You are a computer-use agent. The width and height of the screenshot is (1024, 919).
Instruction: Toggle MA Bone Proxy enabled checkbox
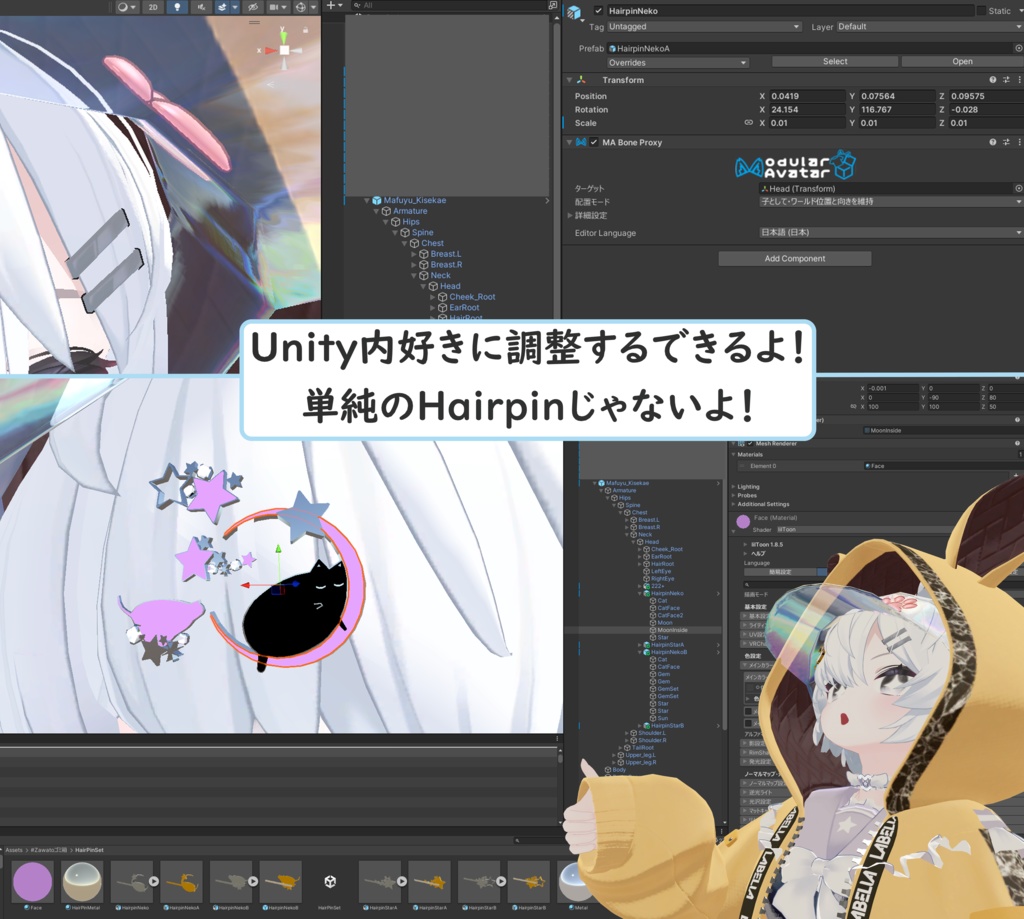[594, 142]
